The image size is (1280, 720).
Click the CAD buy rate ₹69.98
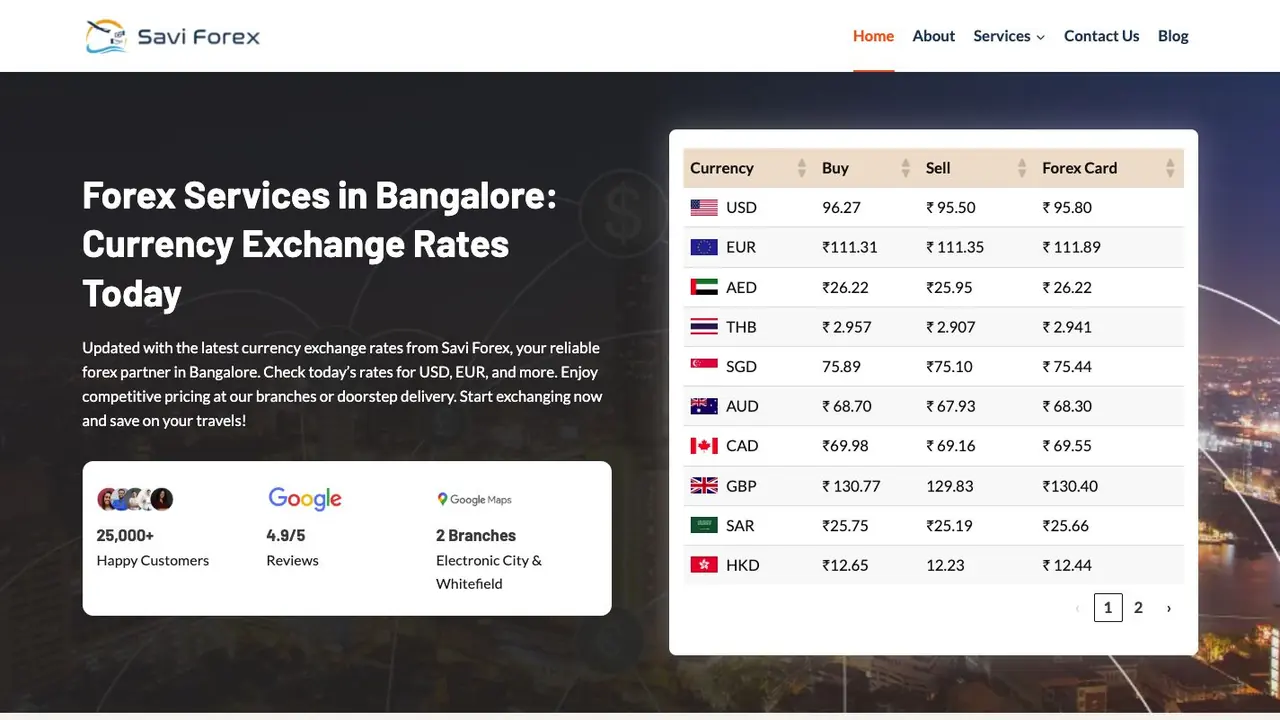(845, 446)
